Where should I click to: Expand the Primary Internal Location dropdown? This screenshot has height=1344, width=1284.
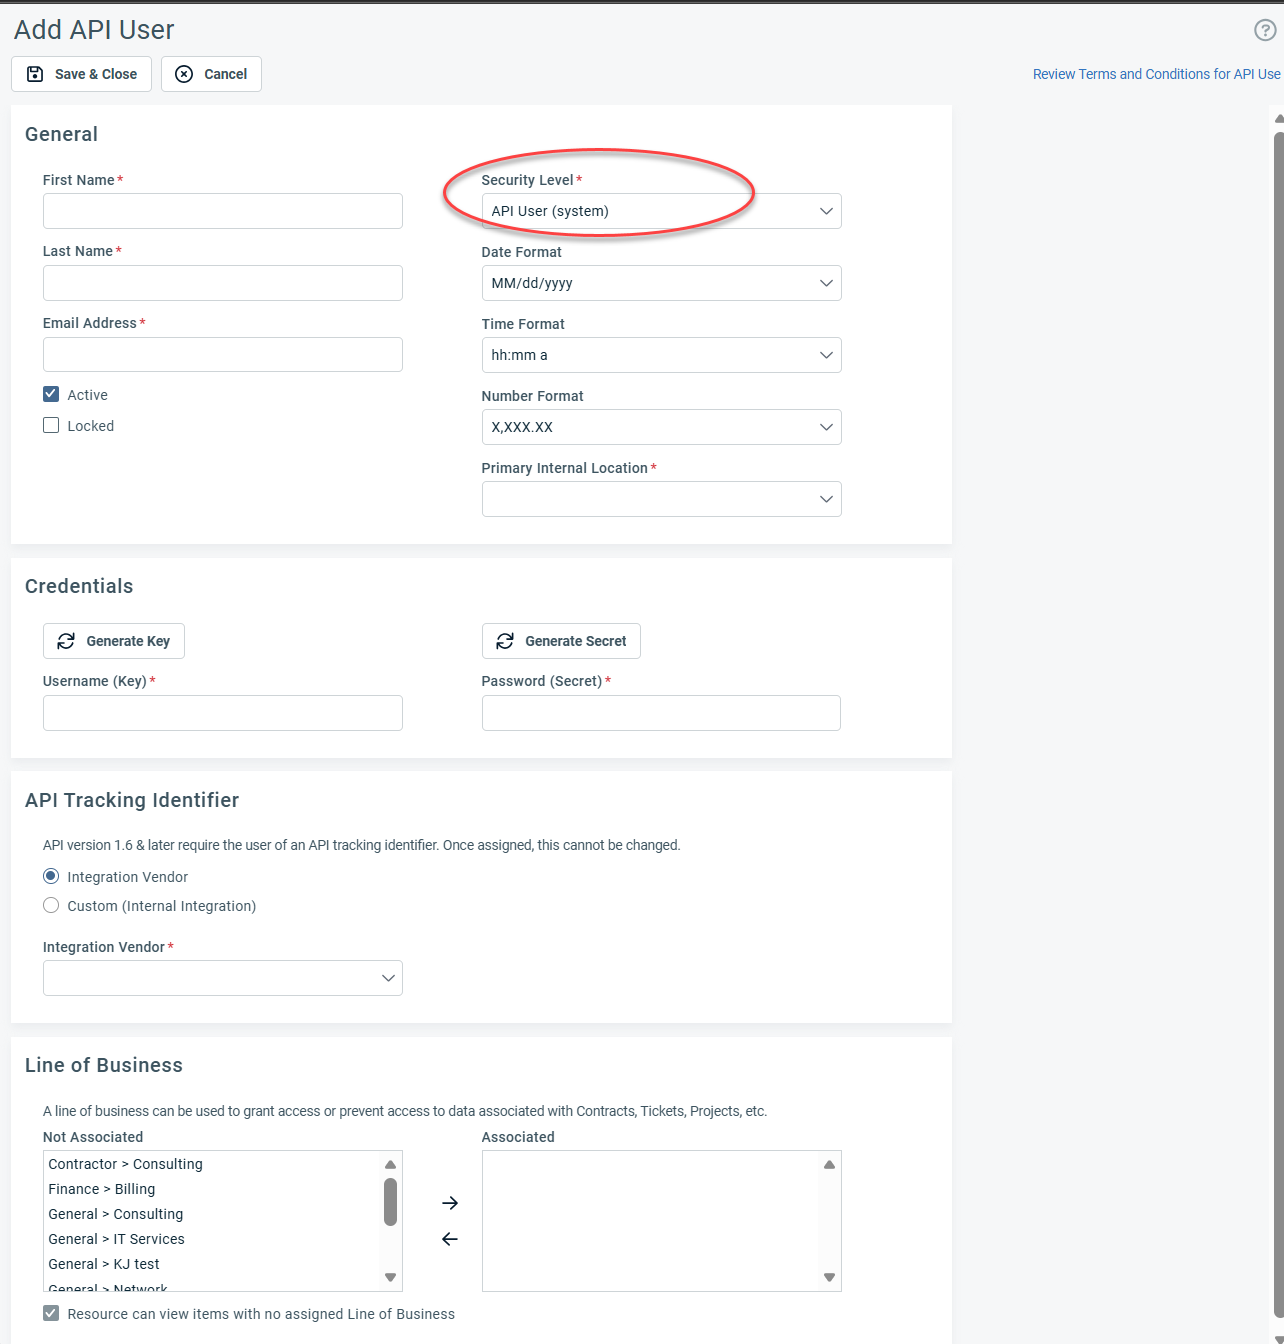(661, 499)
